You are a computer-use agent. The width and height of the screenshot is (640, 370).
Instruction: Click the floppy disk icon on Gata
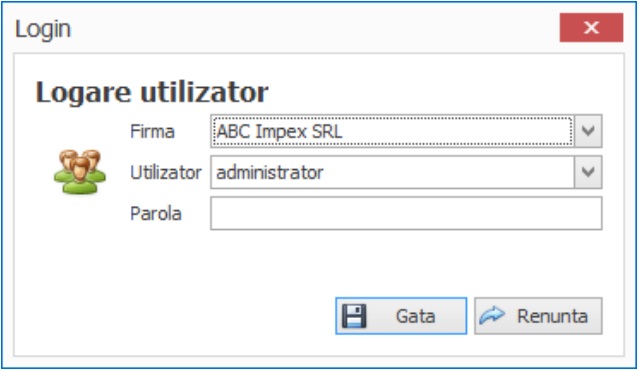coord(354,316)
